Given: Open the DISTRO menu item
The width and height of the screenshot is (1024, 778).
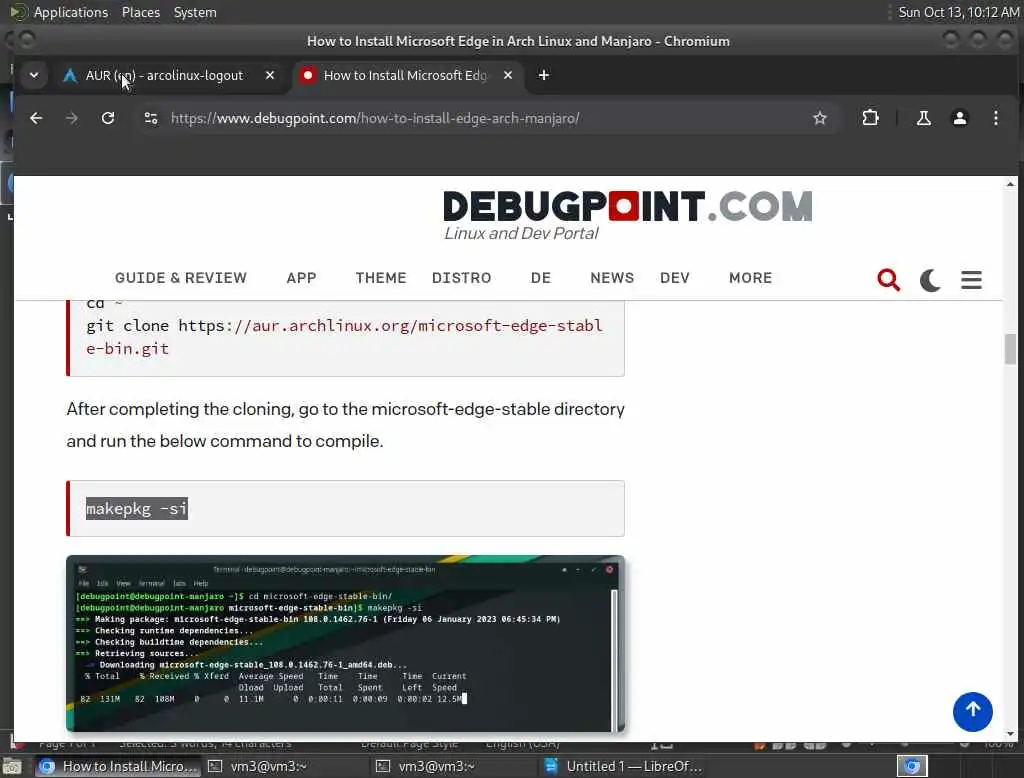Looking at the screenshot, I should coord(461,278).
